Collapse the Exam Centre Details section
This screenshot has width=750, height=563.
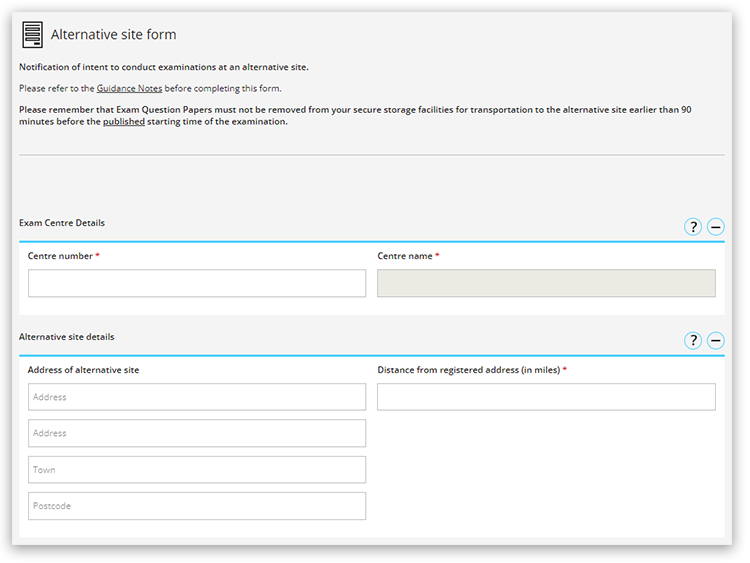coord(716,227)
